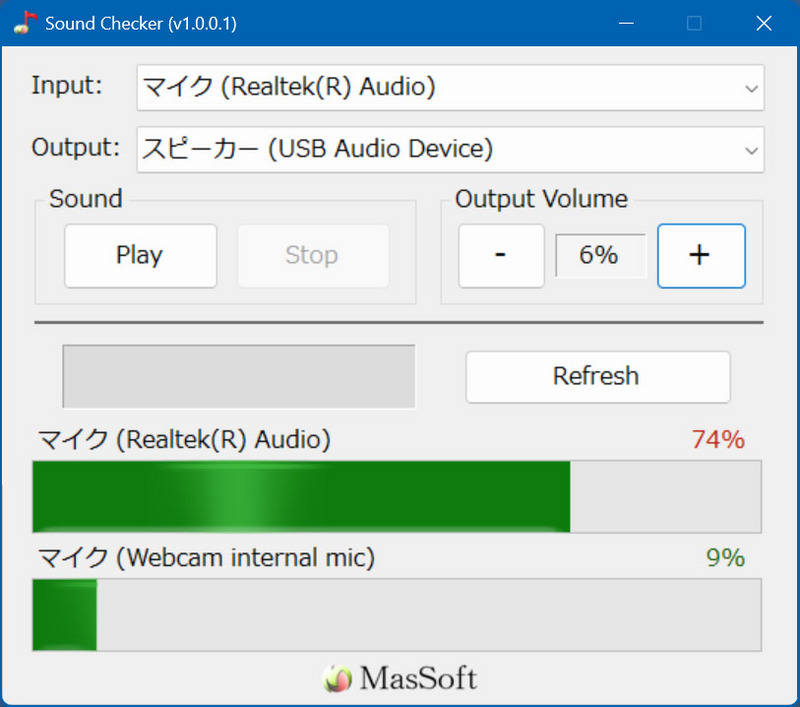Close the Sound Checker window
This screenshot has width=800, height=707.
(x=764, y=23)
